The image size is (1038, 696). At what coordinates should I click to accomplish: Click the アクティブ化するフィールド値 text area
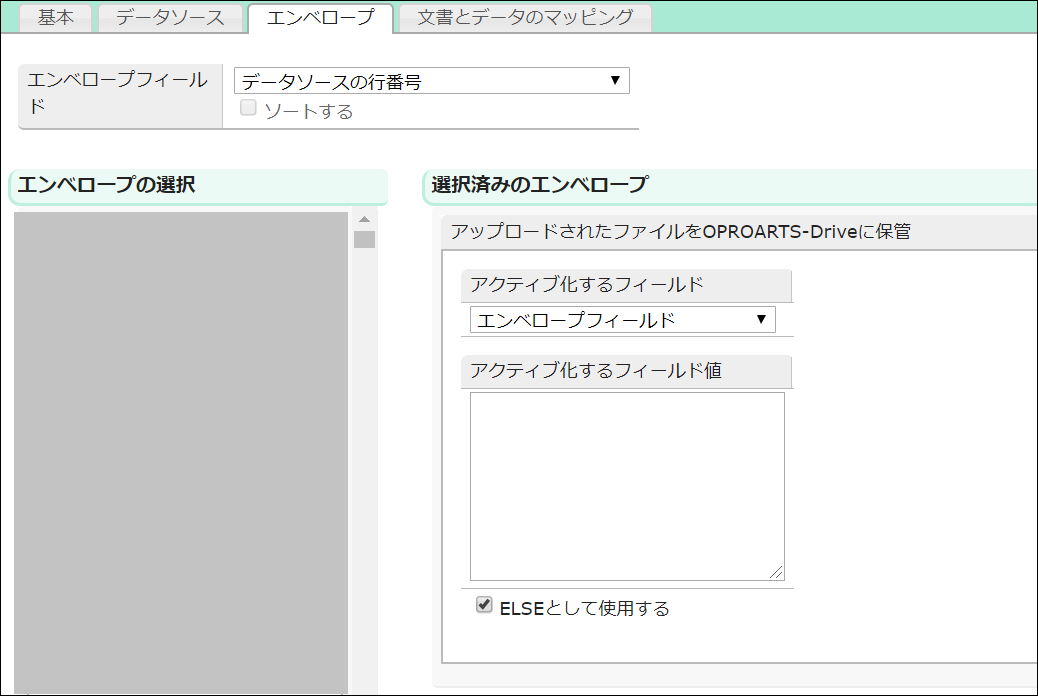tap(627, 485)
